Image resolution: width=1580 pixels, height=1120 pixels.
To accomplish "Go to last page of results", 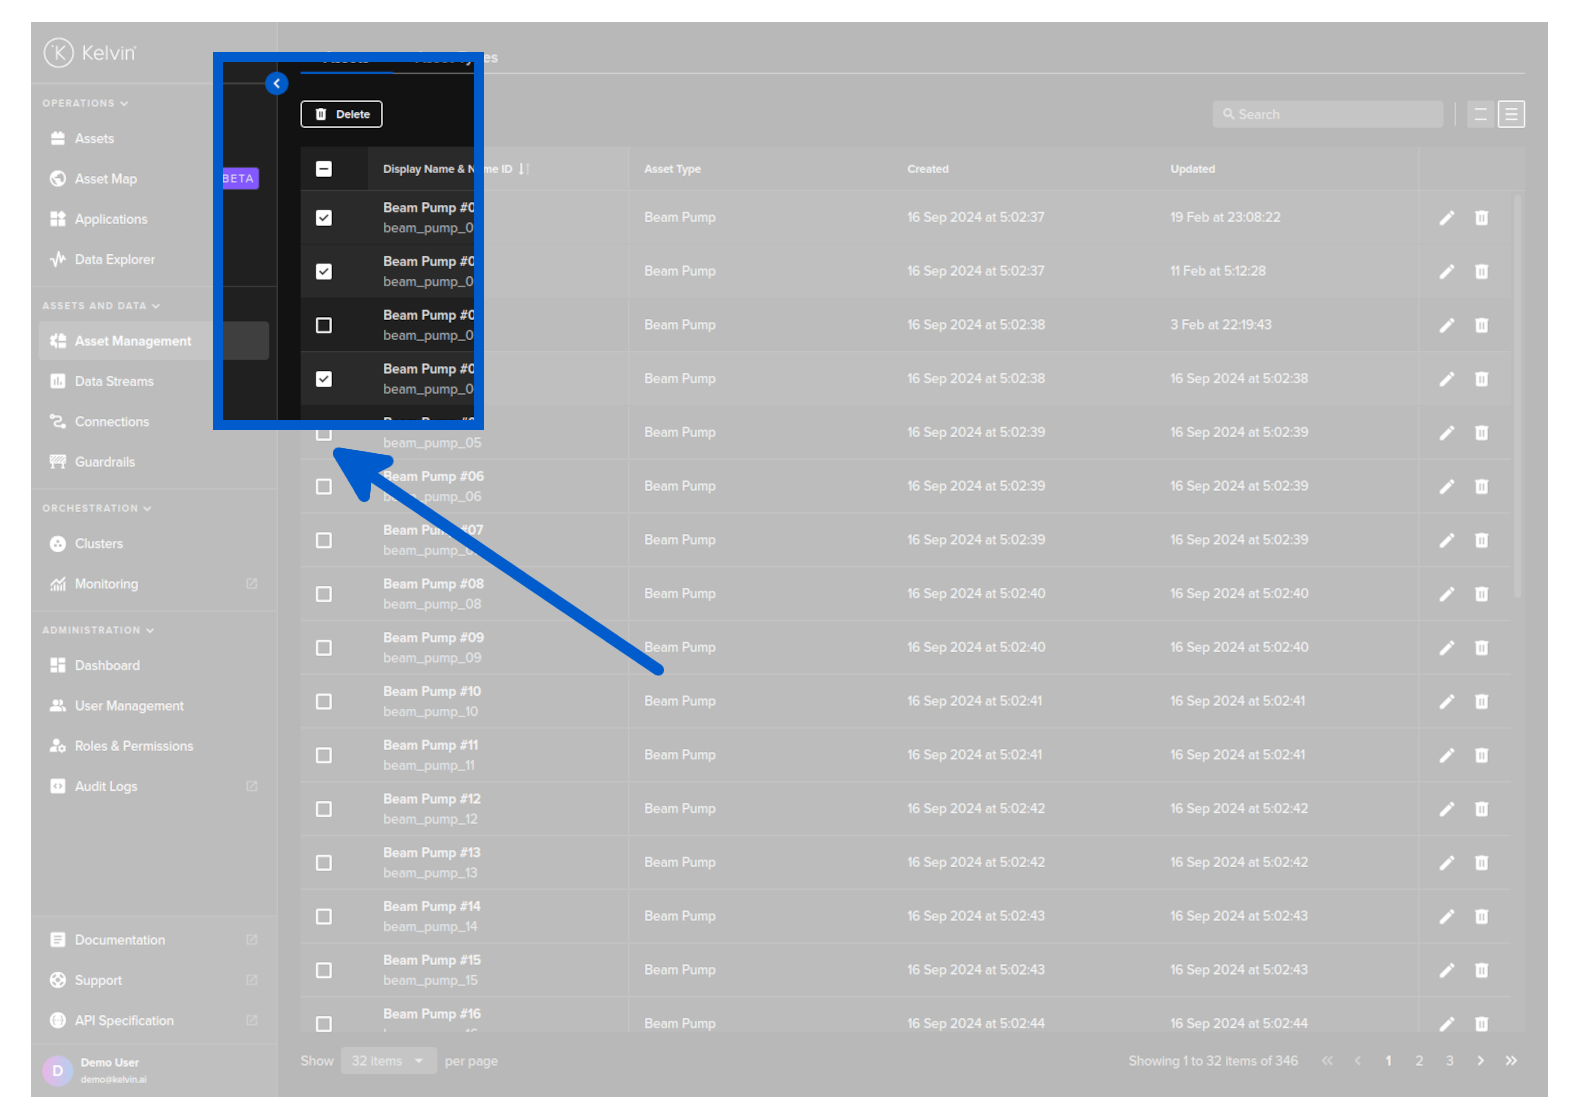I will point(1511,1061).
